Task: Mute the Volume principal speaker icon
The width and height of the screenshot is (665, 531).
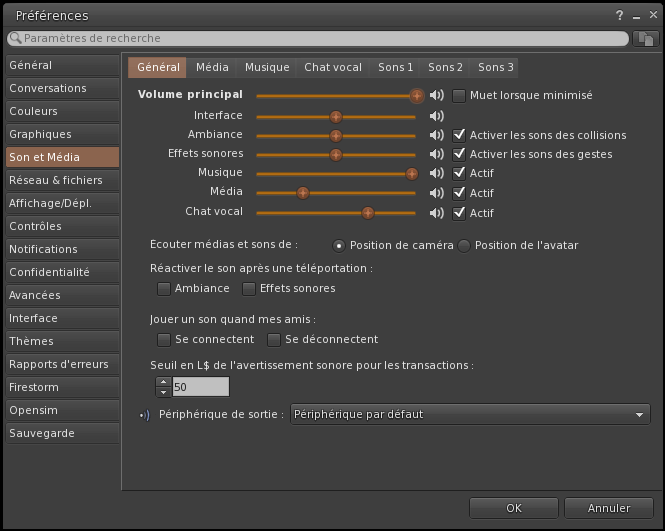Action: 436,96
